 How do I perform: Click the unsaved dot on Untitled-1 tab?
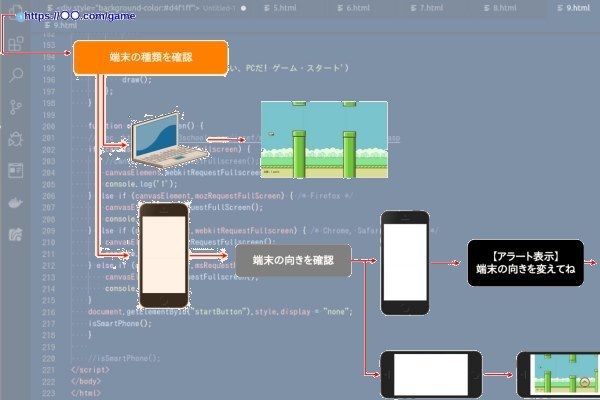(243, 8)
